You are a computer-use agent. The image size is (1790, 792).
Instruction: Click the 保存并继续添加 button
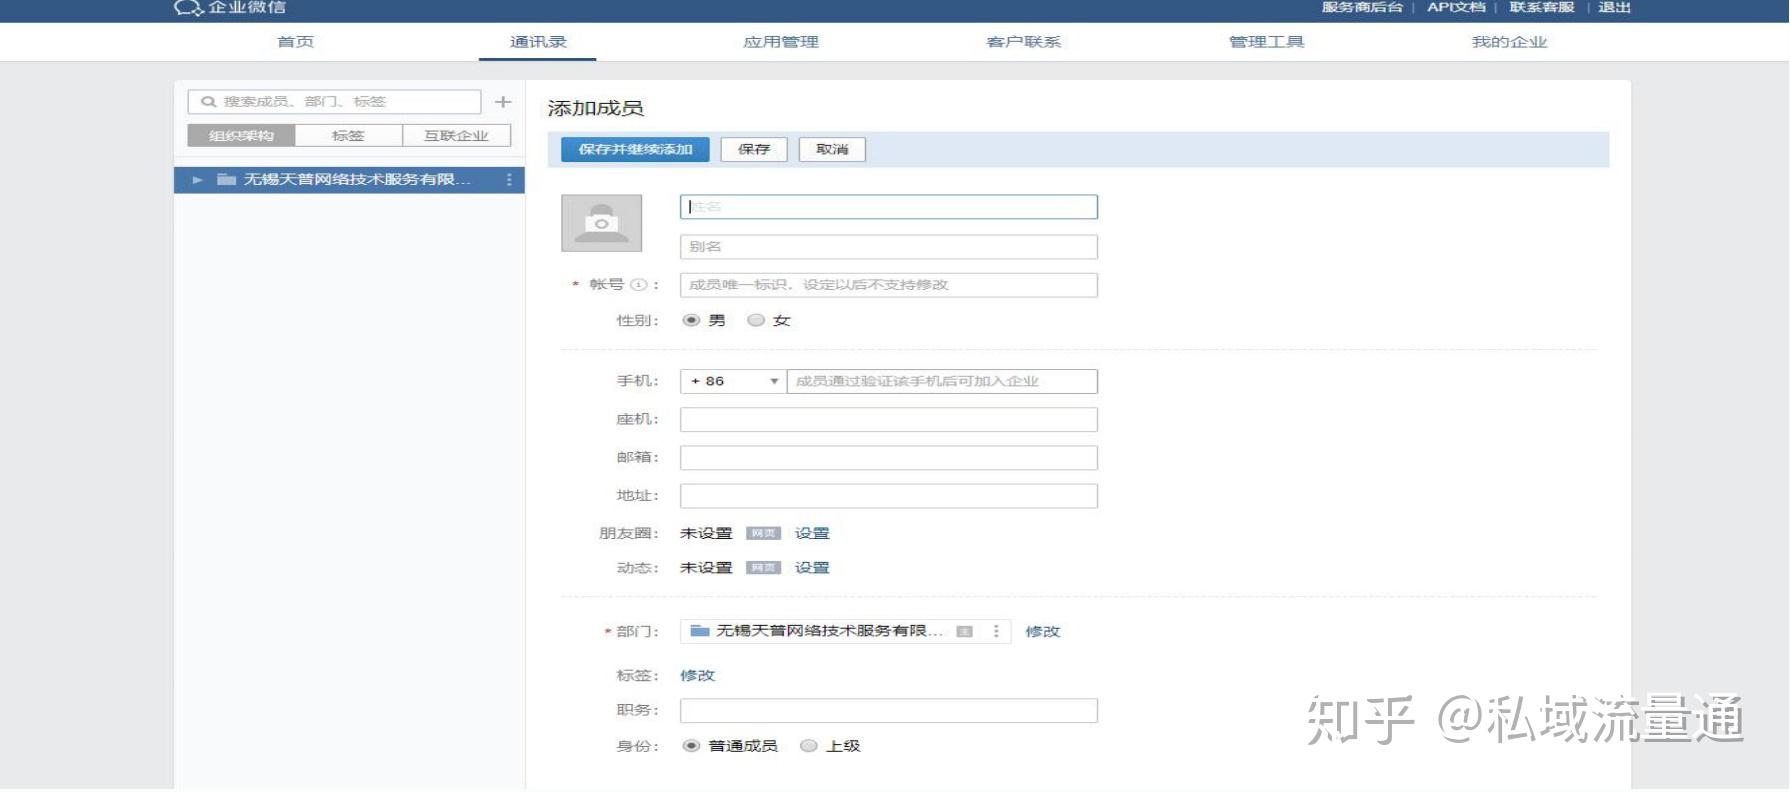[x=635, y=149]
